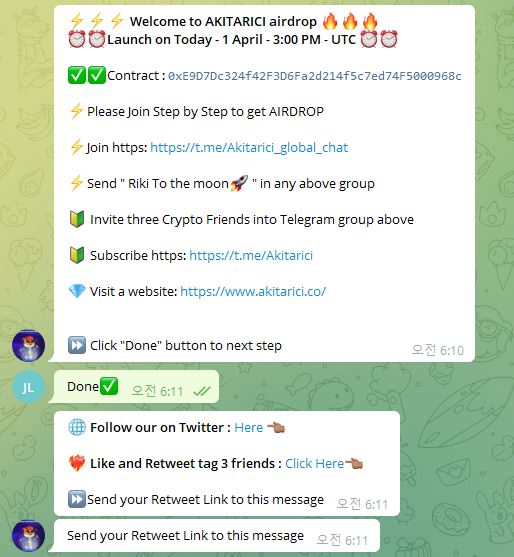
Task: Click the rocket emoji after 'Riki To the moon'
Action: pos(239,183)
